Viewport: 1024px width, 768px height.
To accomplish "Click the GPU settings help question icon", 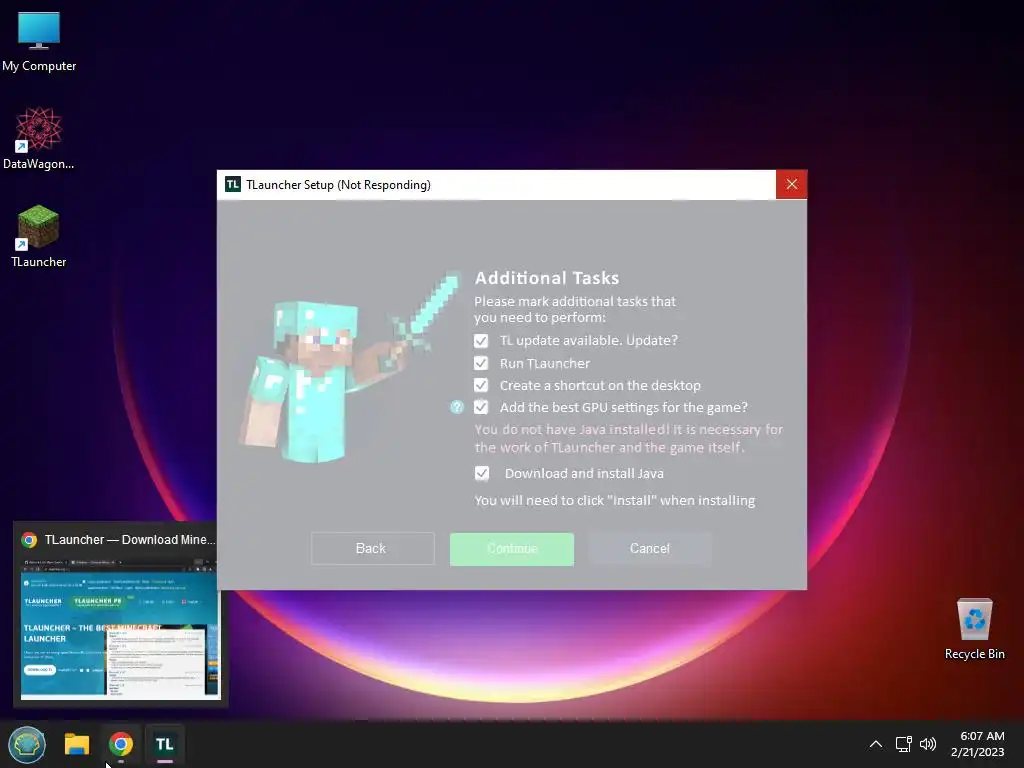I will [456, 408].
